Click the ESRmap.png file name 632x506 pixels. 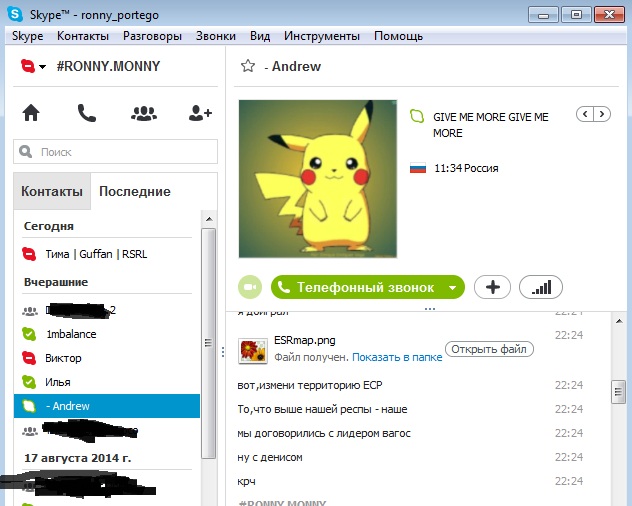pyautogui.click(x=305, y=340)
